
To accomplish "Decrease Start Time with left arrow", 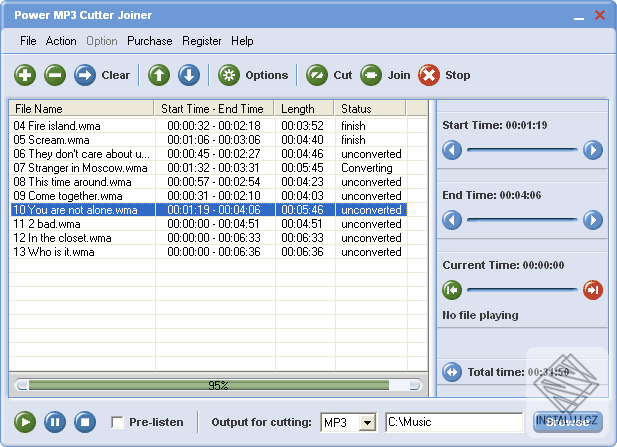I will click(452, 150).
